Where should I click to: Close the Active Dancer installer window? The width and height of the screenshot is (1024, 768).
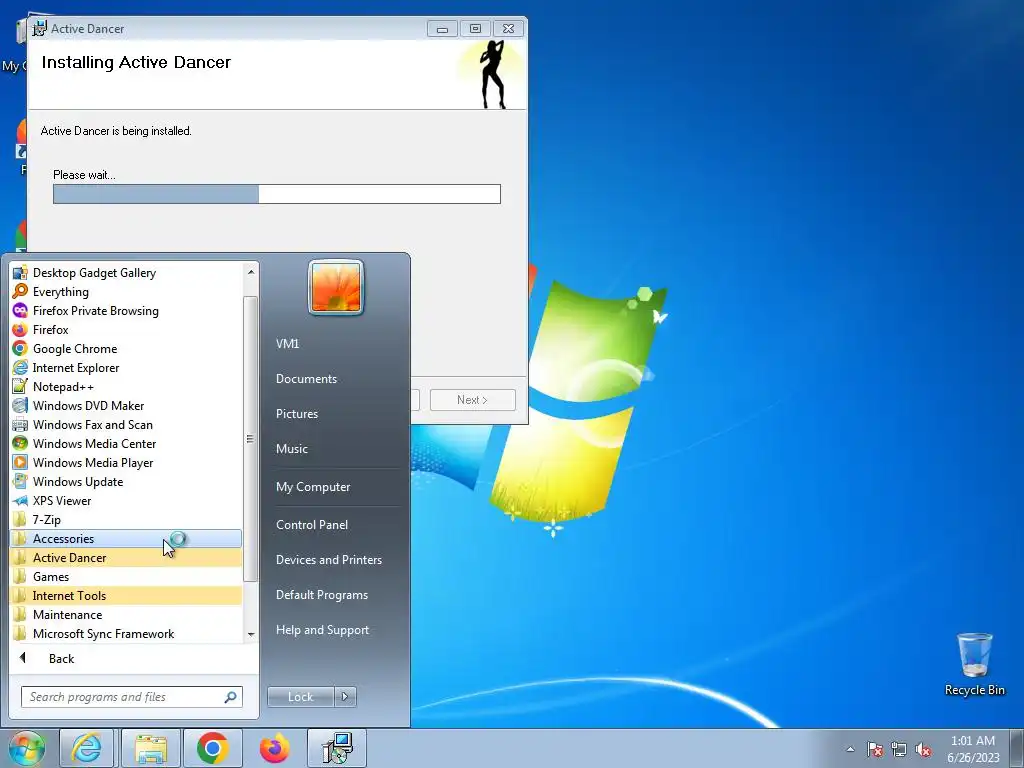(x=508, y=29)
